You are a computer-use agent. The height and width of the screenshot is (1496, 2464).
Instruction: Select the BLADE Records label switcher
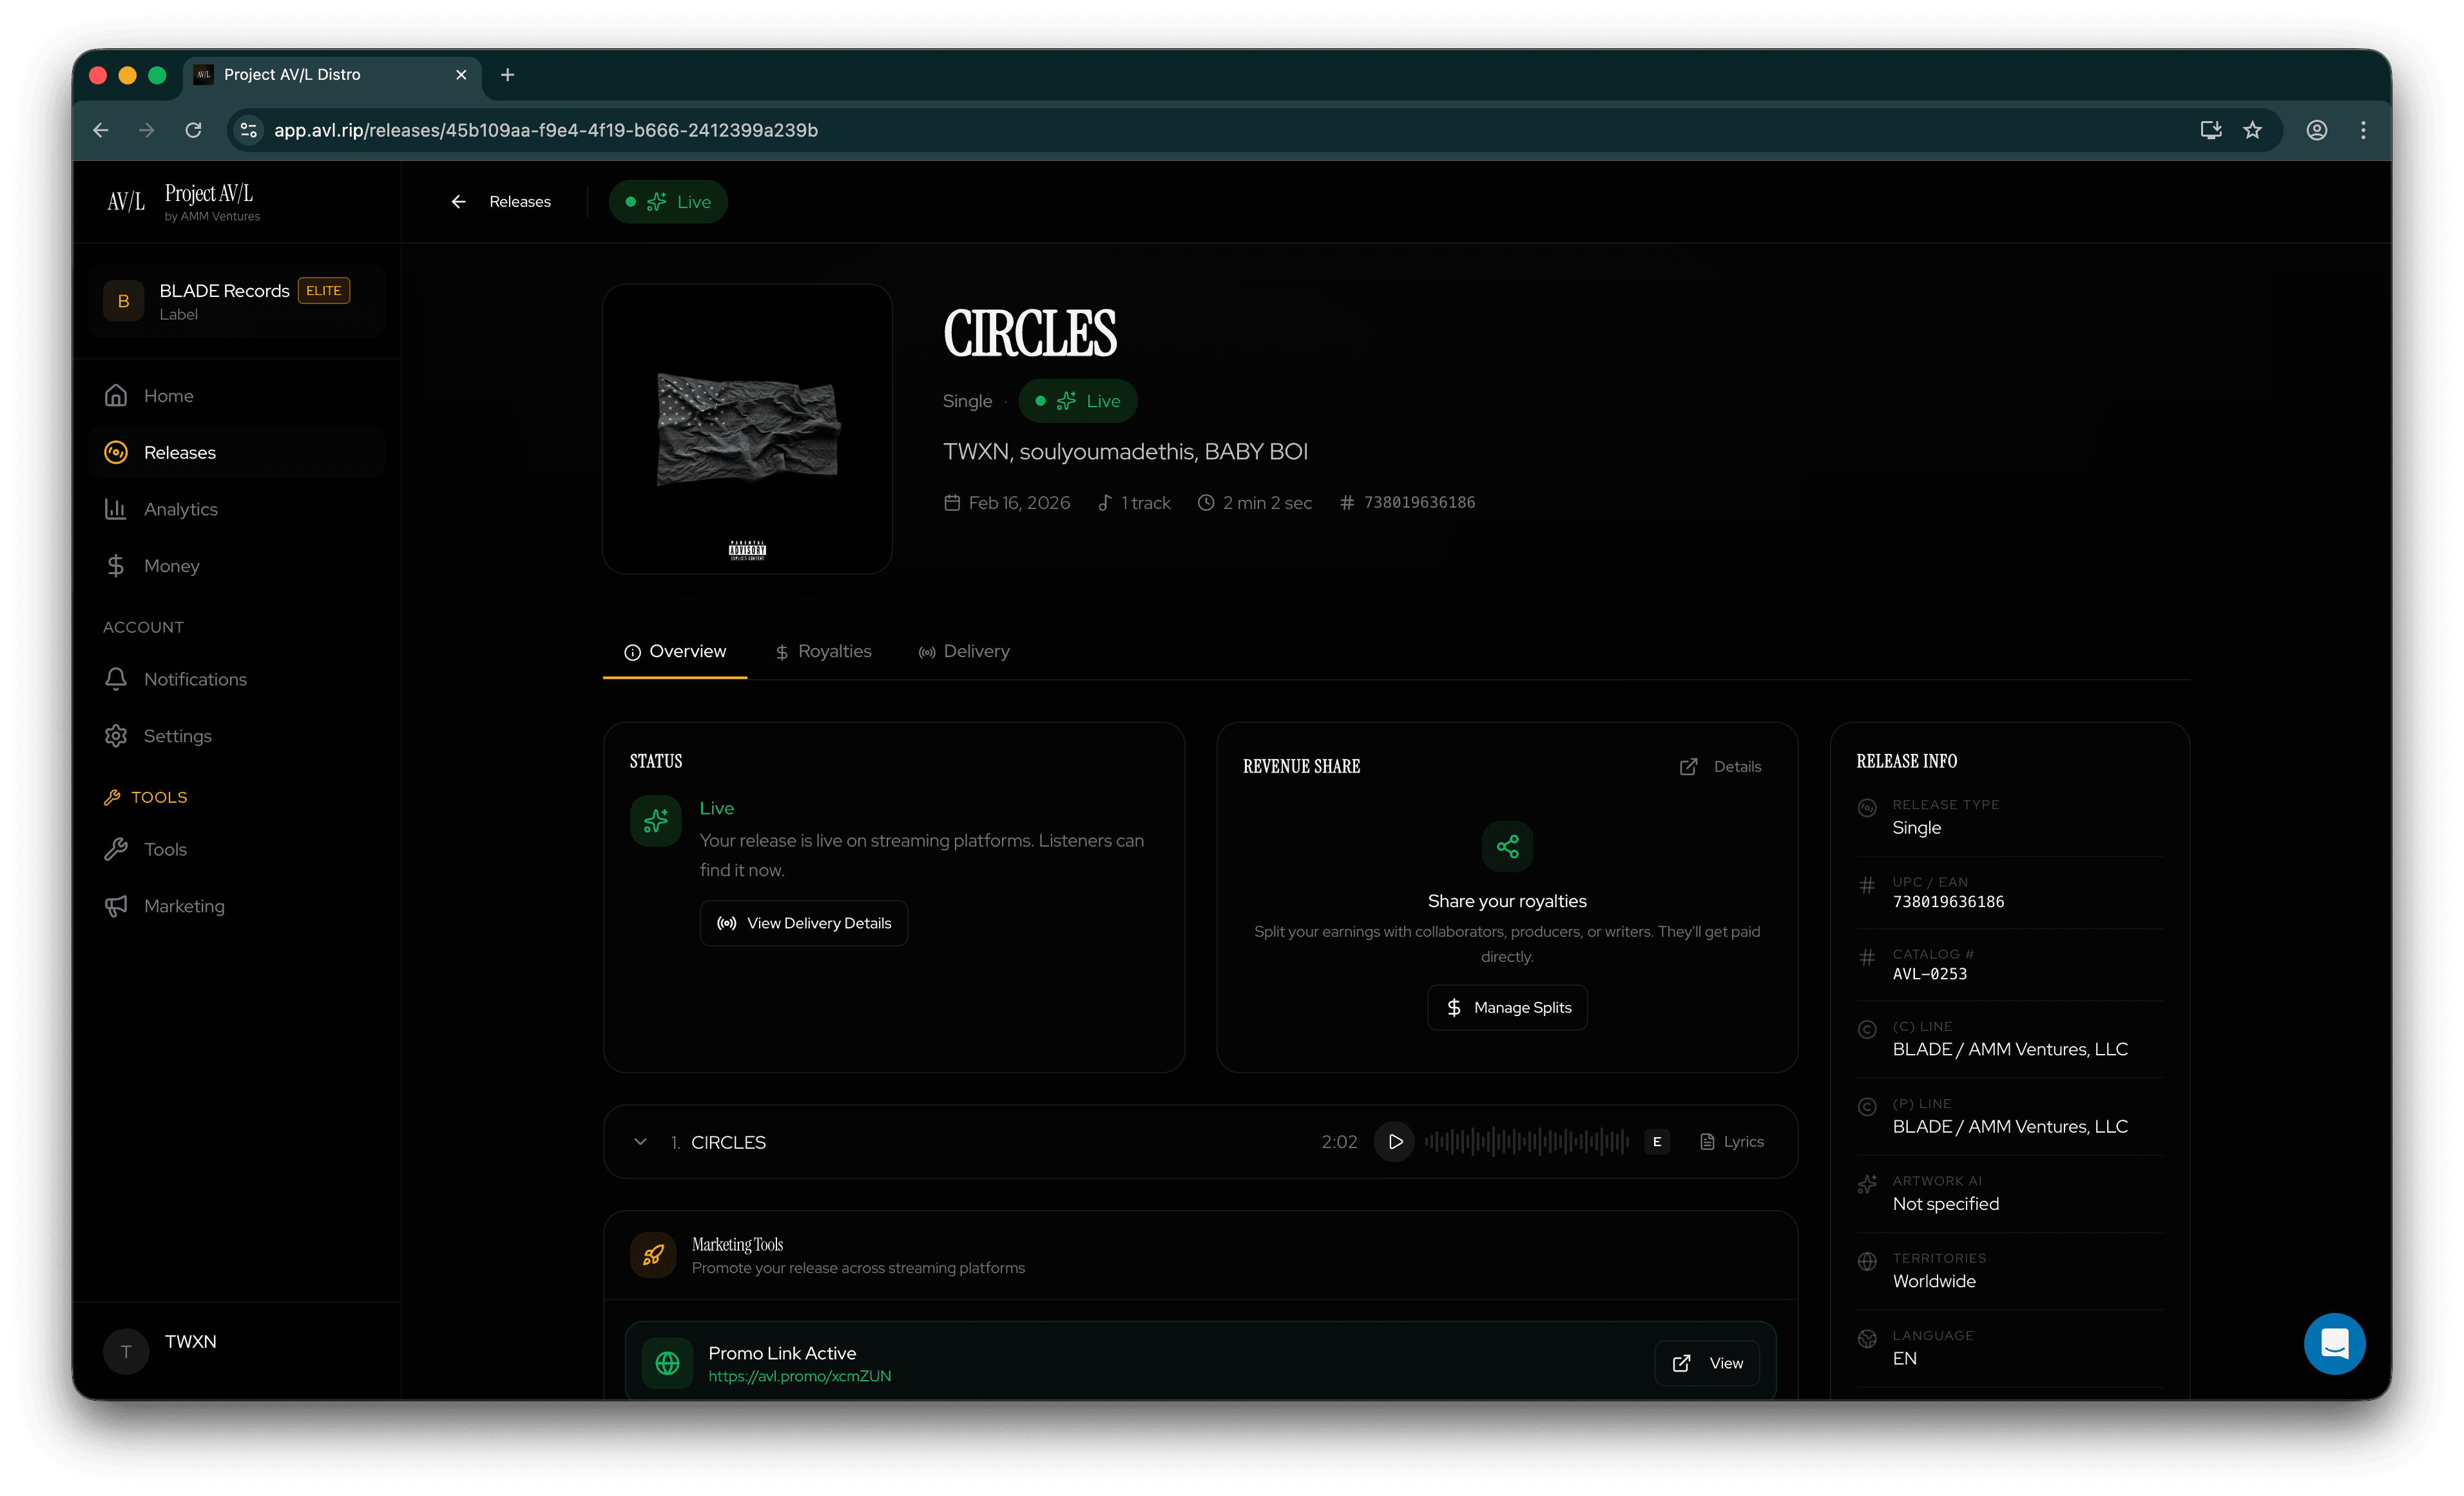tap(236, 301)
